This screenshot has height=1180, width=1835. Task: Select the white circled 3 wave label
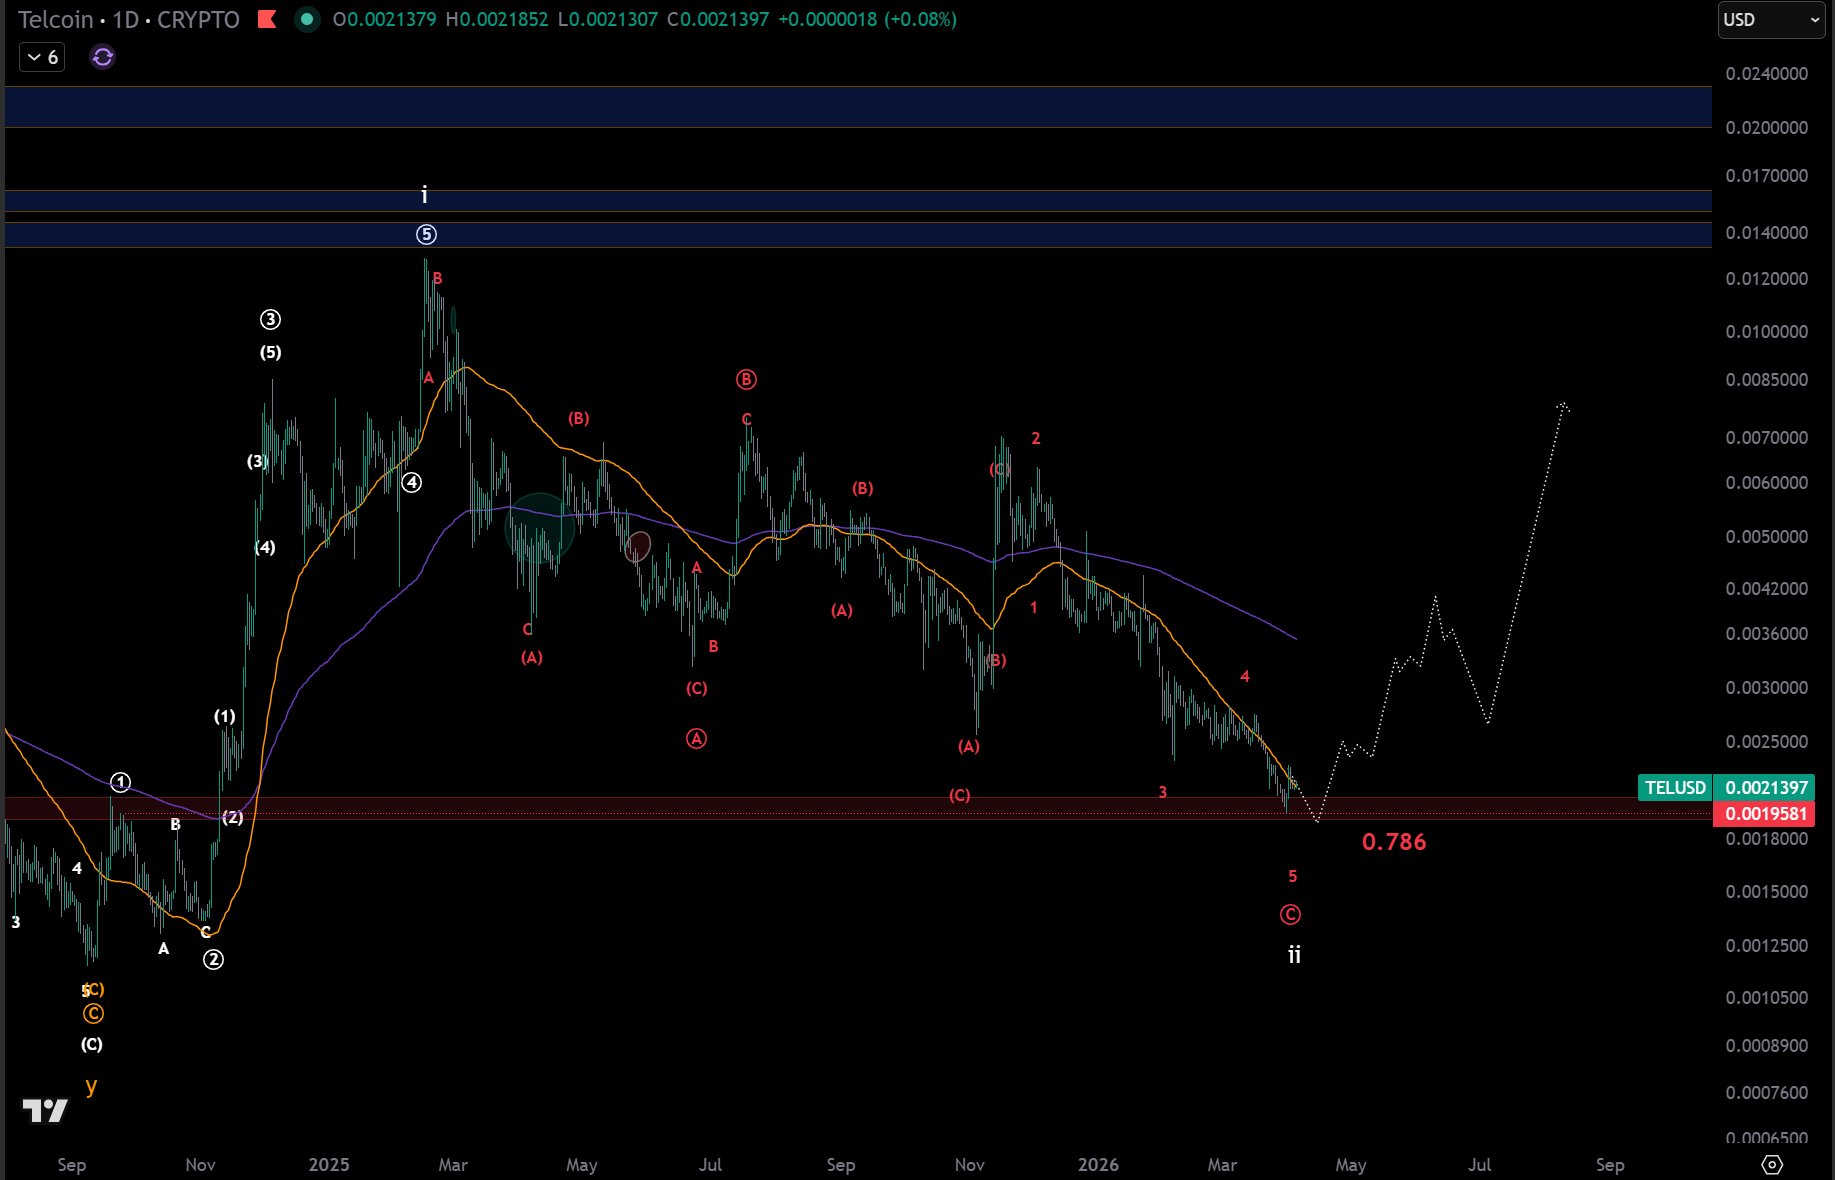tap(270, 320)
